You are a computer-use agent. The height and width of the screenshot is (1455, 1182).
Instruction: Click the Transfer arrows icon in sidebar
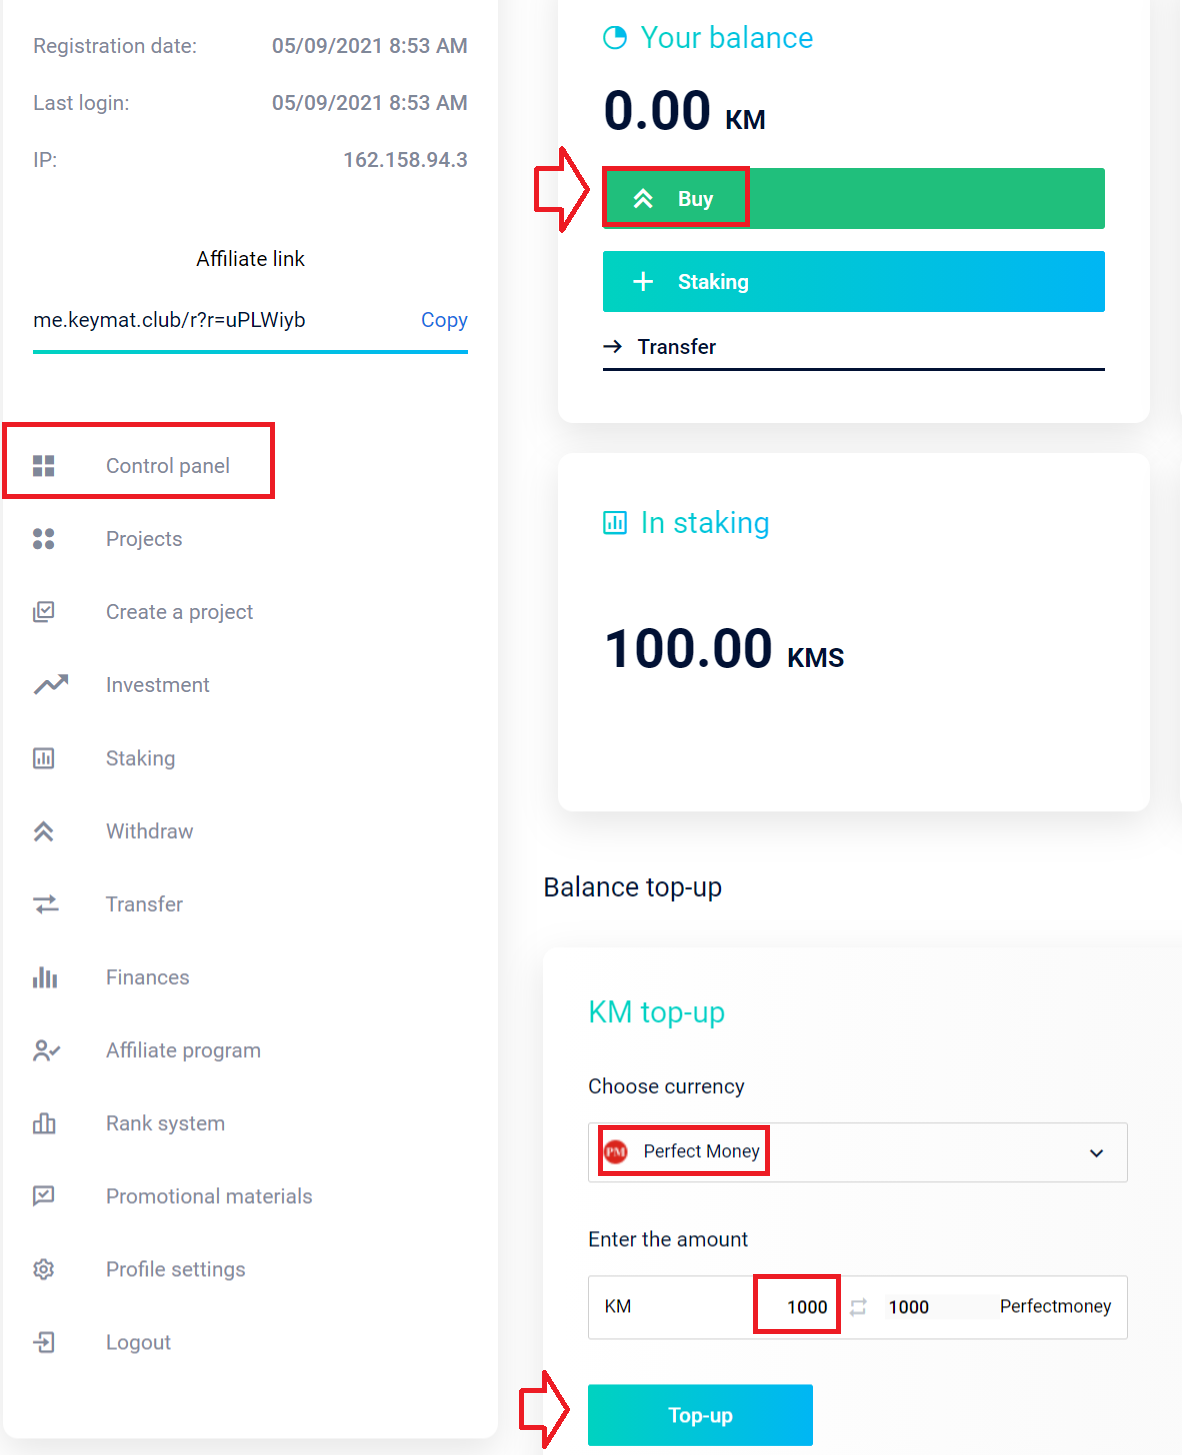[x=46, y=904]
